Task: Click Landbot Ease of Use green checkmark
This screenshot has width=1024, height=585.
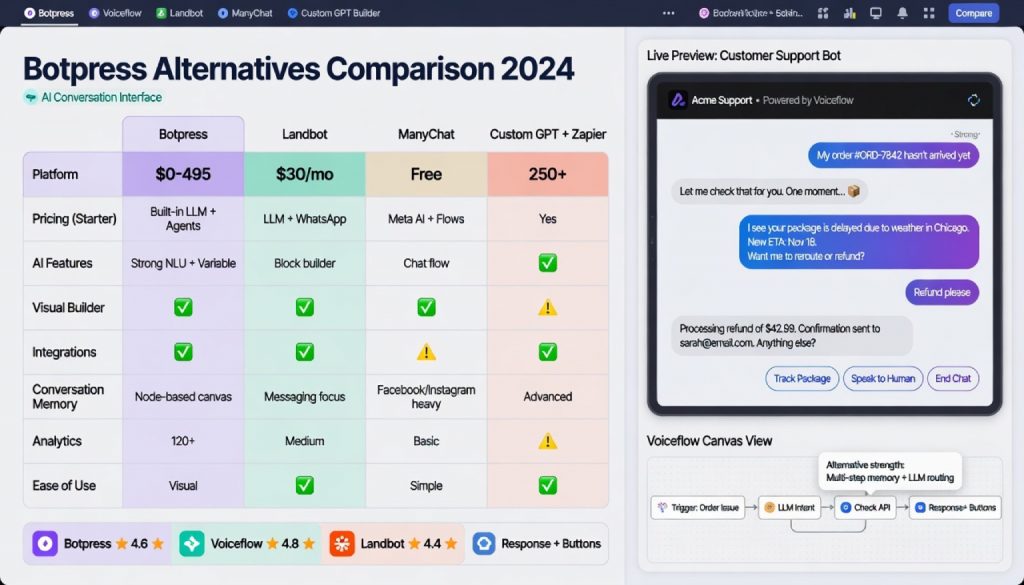Action: tap(304, 485)
